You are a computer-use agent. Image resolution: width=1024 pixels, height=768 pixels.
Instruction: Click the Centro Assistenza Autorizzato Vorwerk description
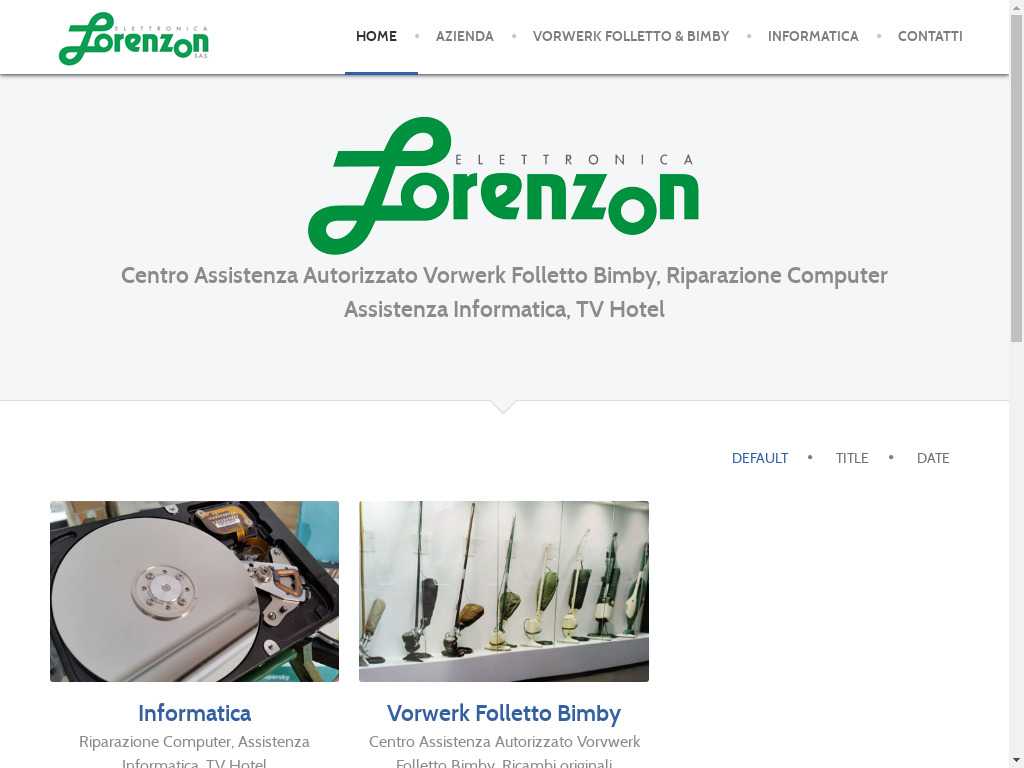[x=504, y=752]
